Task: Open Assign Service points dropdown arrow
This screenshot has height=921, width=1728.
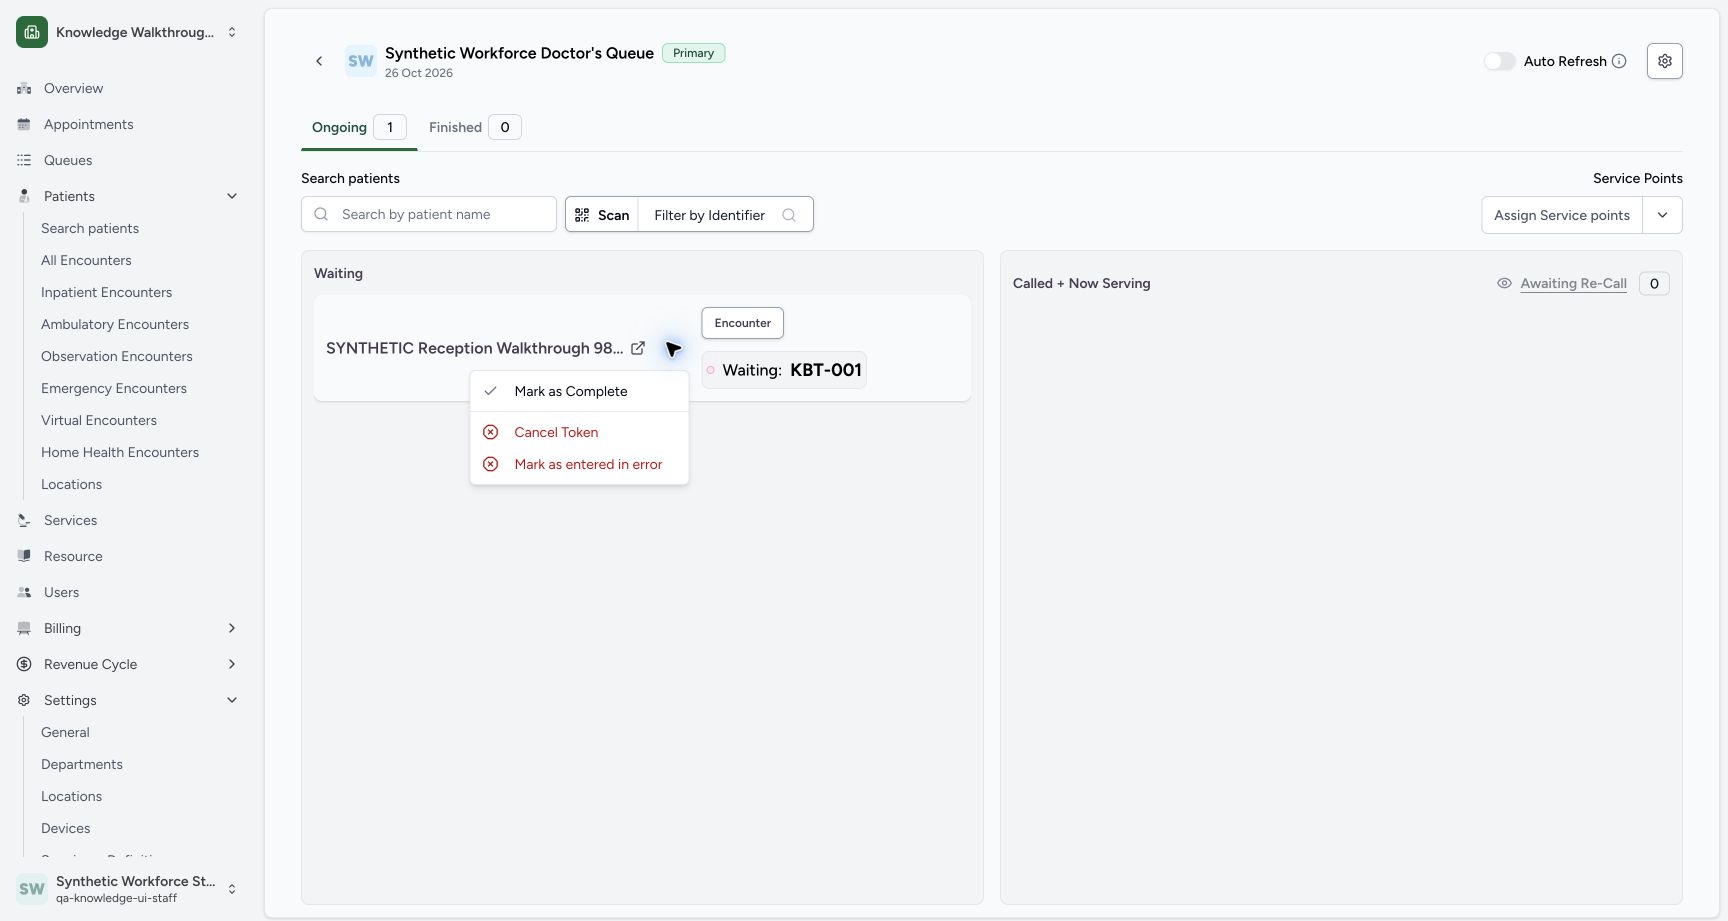Action: 1662,215
